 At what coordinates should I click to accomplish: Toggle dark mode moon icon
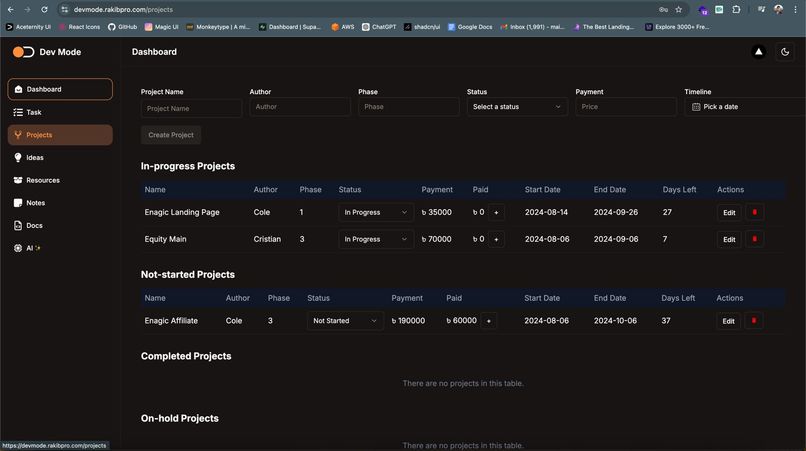785,52
